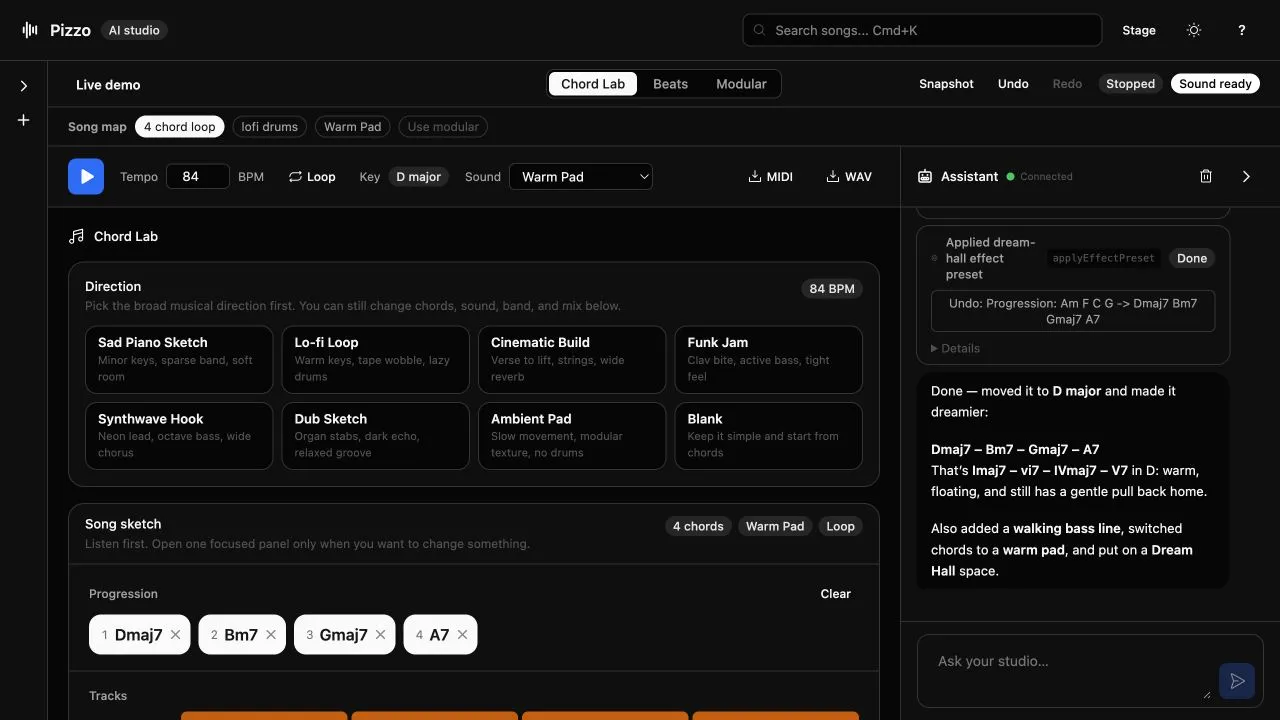The height and width of the screenshot is (720, 1280).
Task: Collapse the Assistant panel chevron
Action: (1246, 176)
